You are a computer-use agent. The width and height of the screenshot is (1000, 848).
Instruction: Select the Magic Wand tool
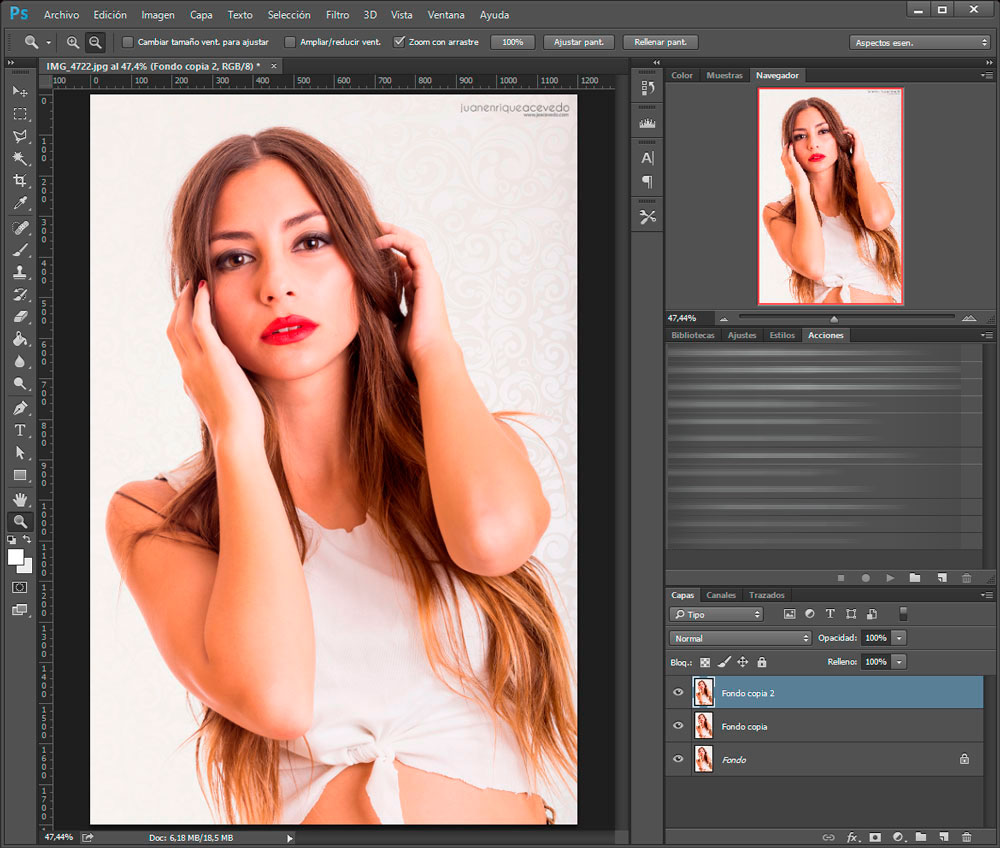[x=20, y=158]
